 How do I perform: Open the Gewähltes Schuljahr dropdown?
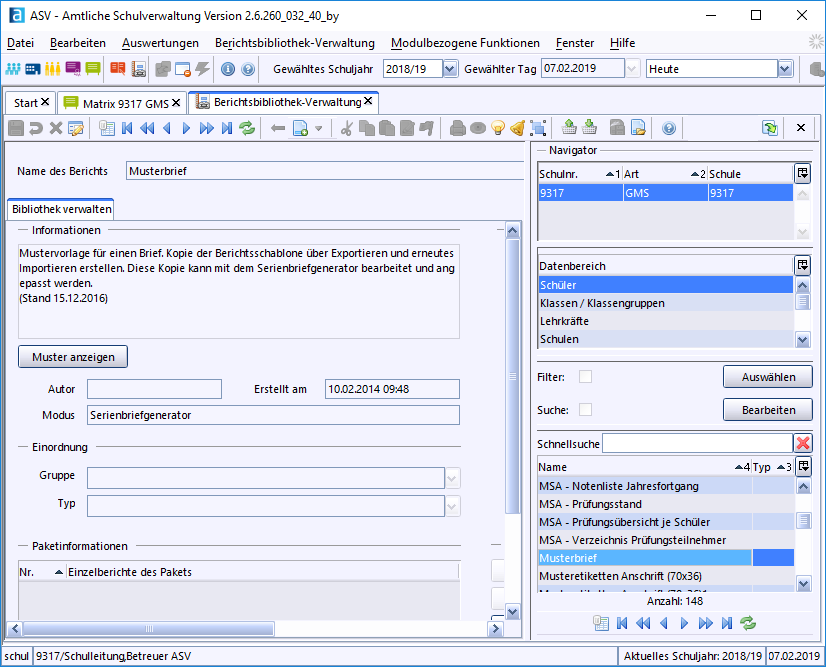tap(450, 69)
